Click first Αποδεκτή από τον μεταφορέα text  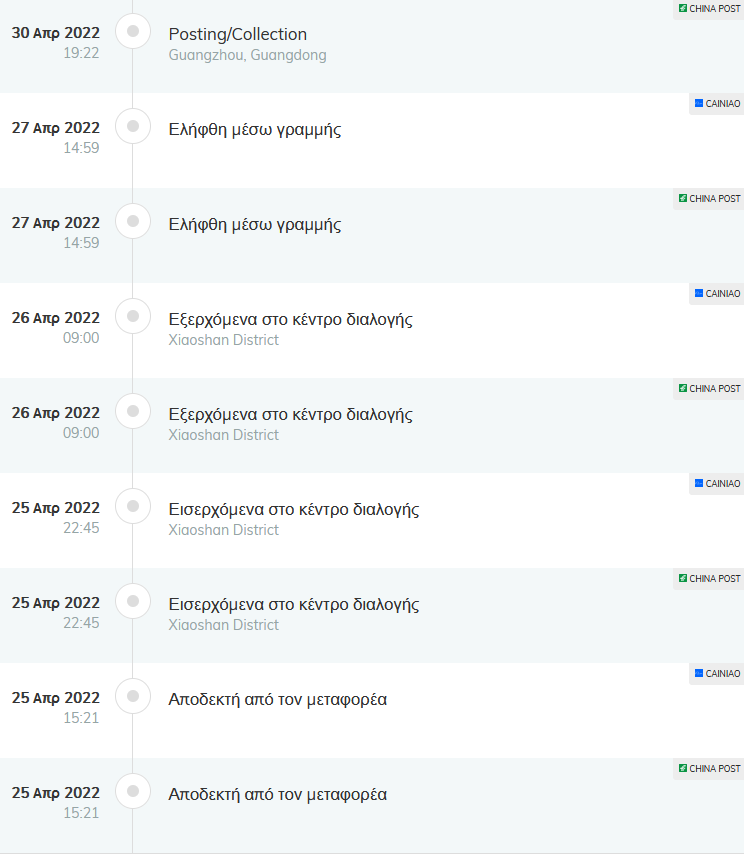pos(278,699)
